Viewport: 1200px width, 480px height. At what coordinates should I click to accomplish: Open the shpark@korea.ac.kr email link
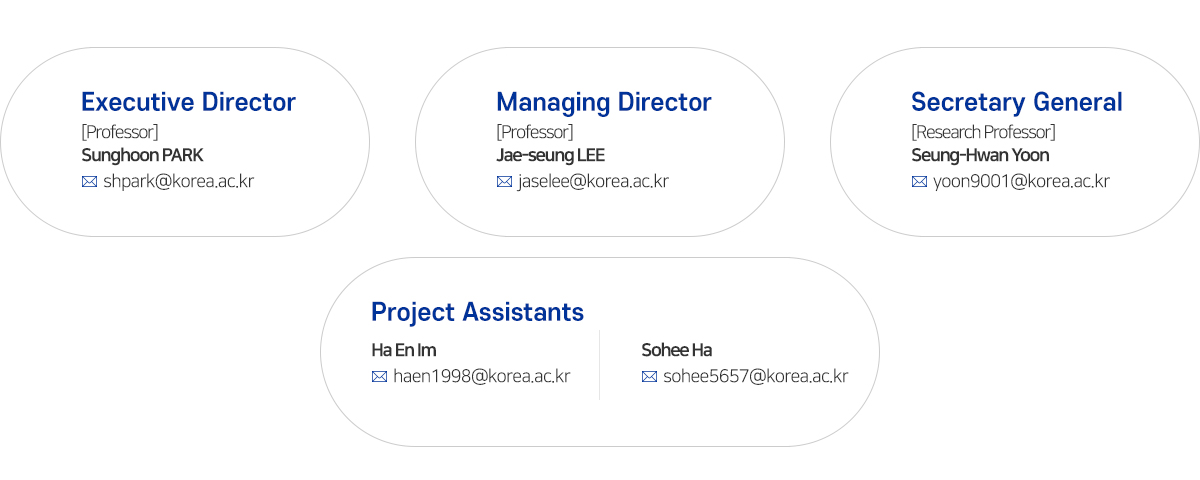[179, 182]
